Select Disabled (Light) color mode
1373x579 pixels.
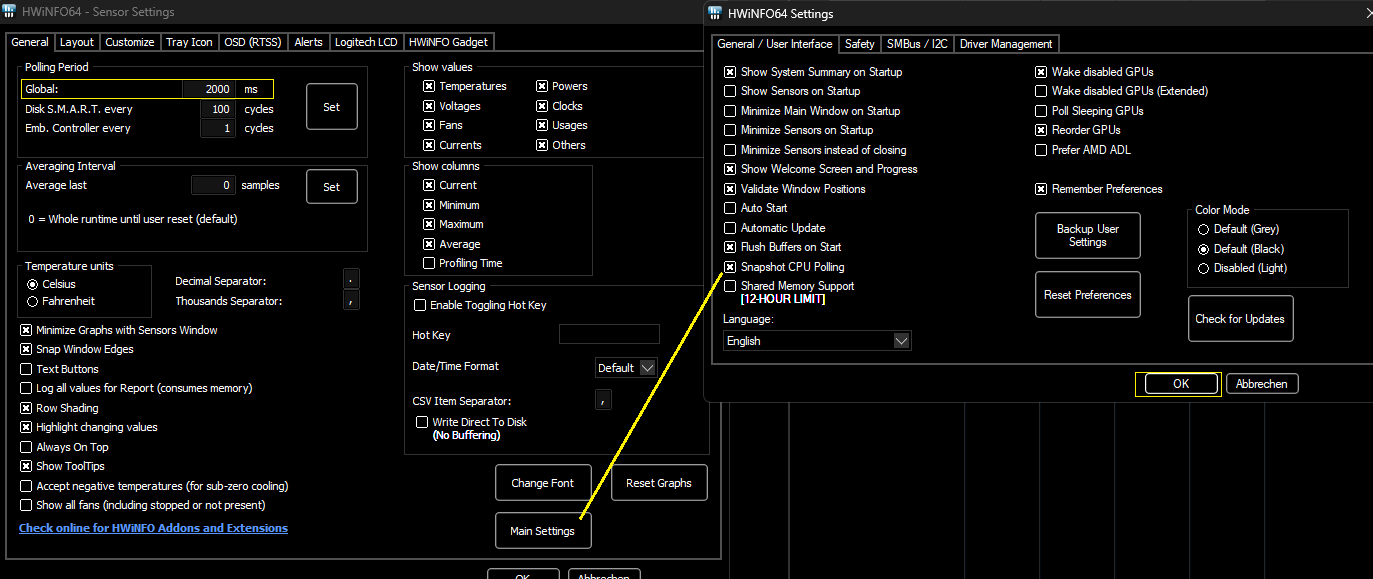(x=1204, y=268)
